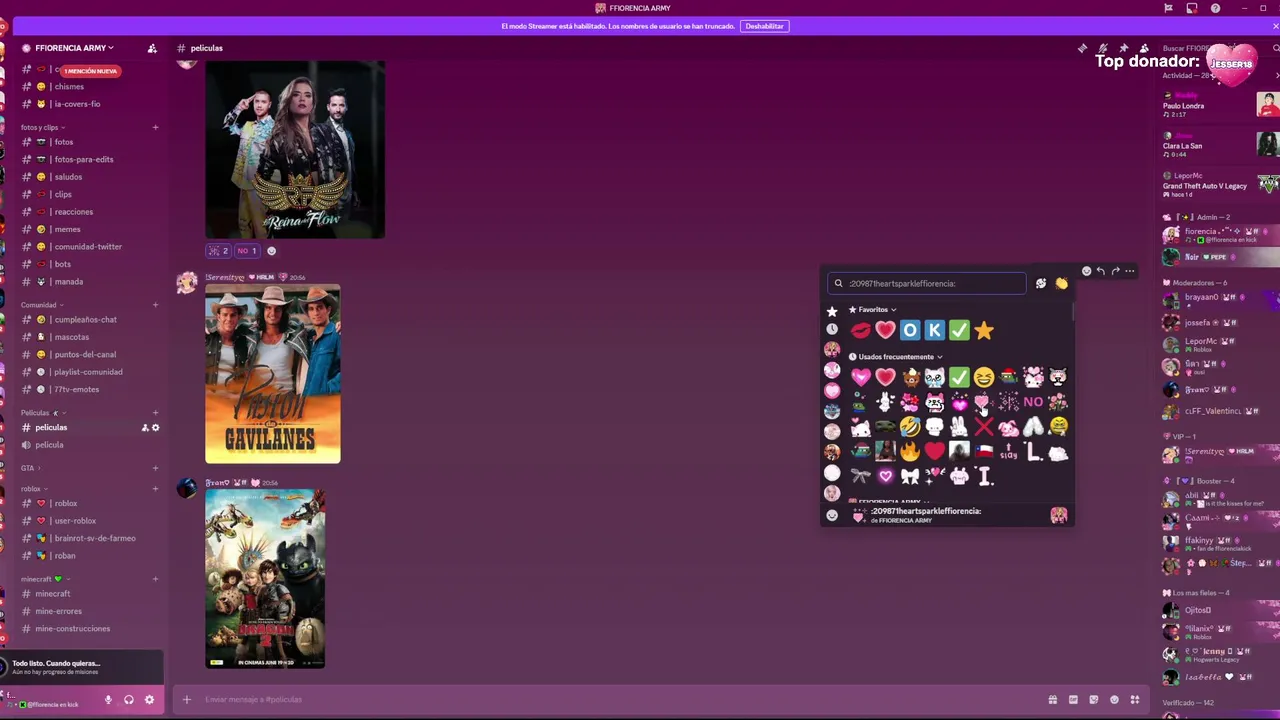Toggle the member list icon
This screenshot has width=1280, height=720.
click(x=1144, y=48)
